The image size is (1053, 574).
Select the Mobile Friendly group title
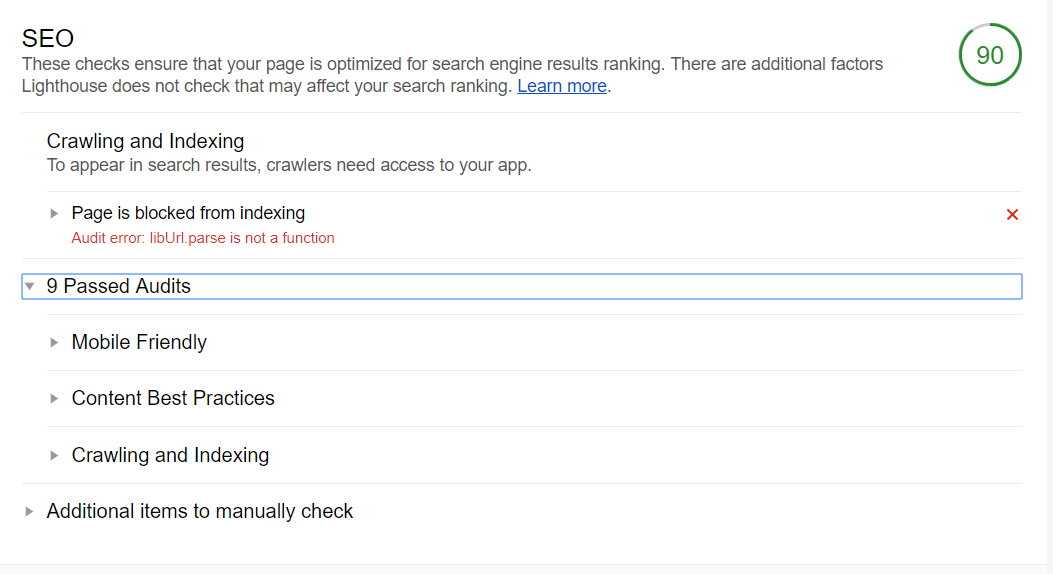[x=139, y=342]
